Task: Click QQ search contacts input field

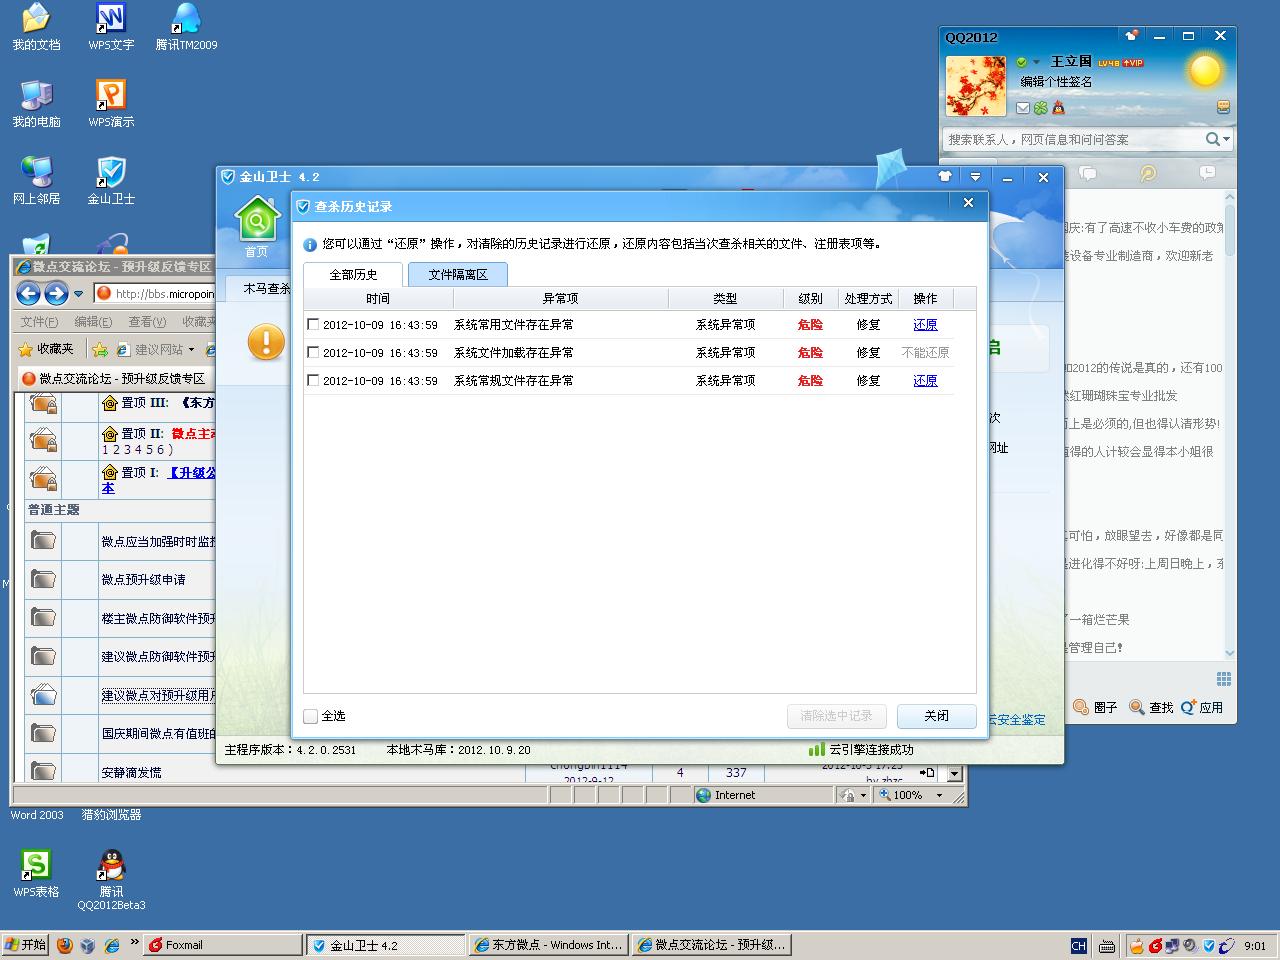Action: click(1073, 140)
